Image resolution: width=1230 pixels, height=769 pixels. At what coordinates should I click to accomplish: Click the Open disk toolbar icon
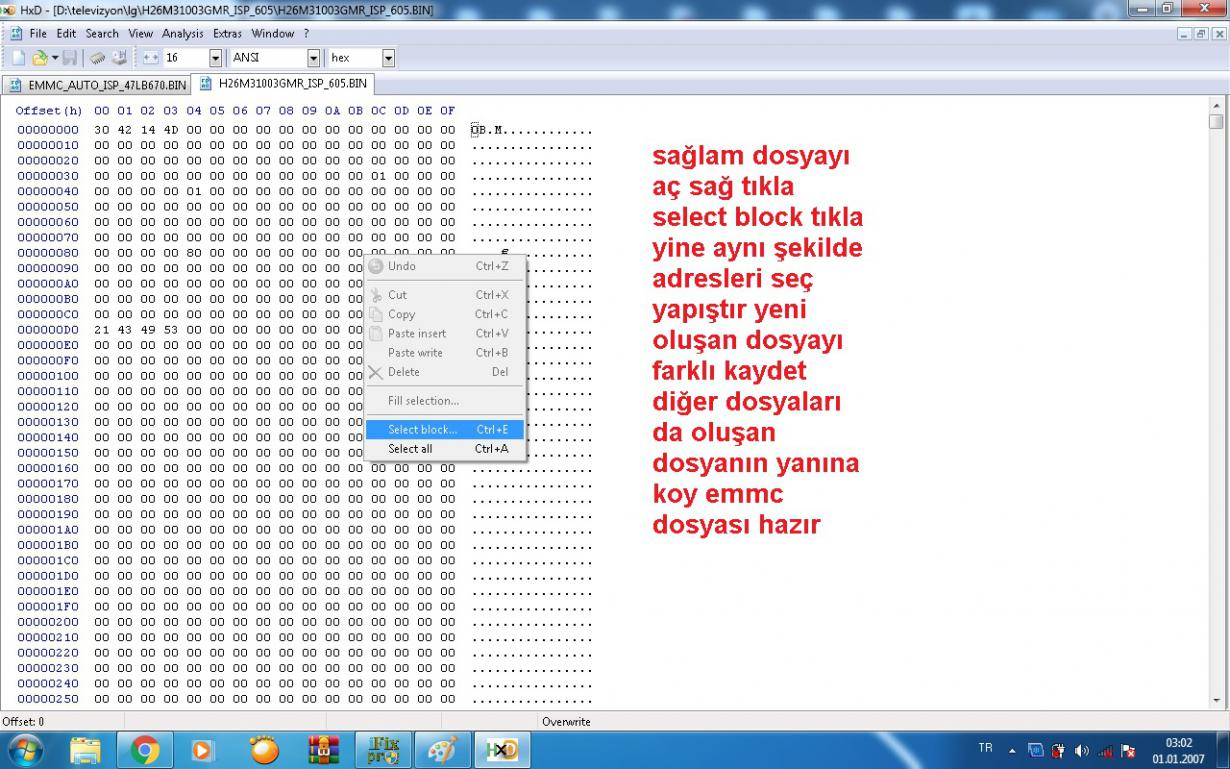(120, 58)
